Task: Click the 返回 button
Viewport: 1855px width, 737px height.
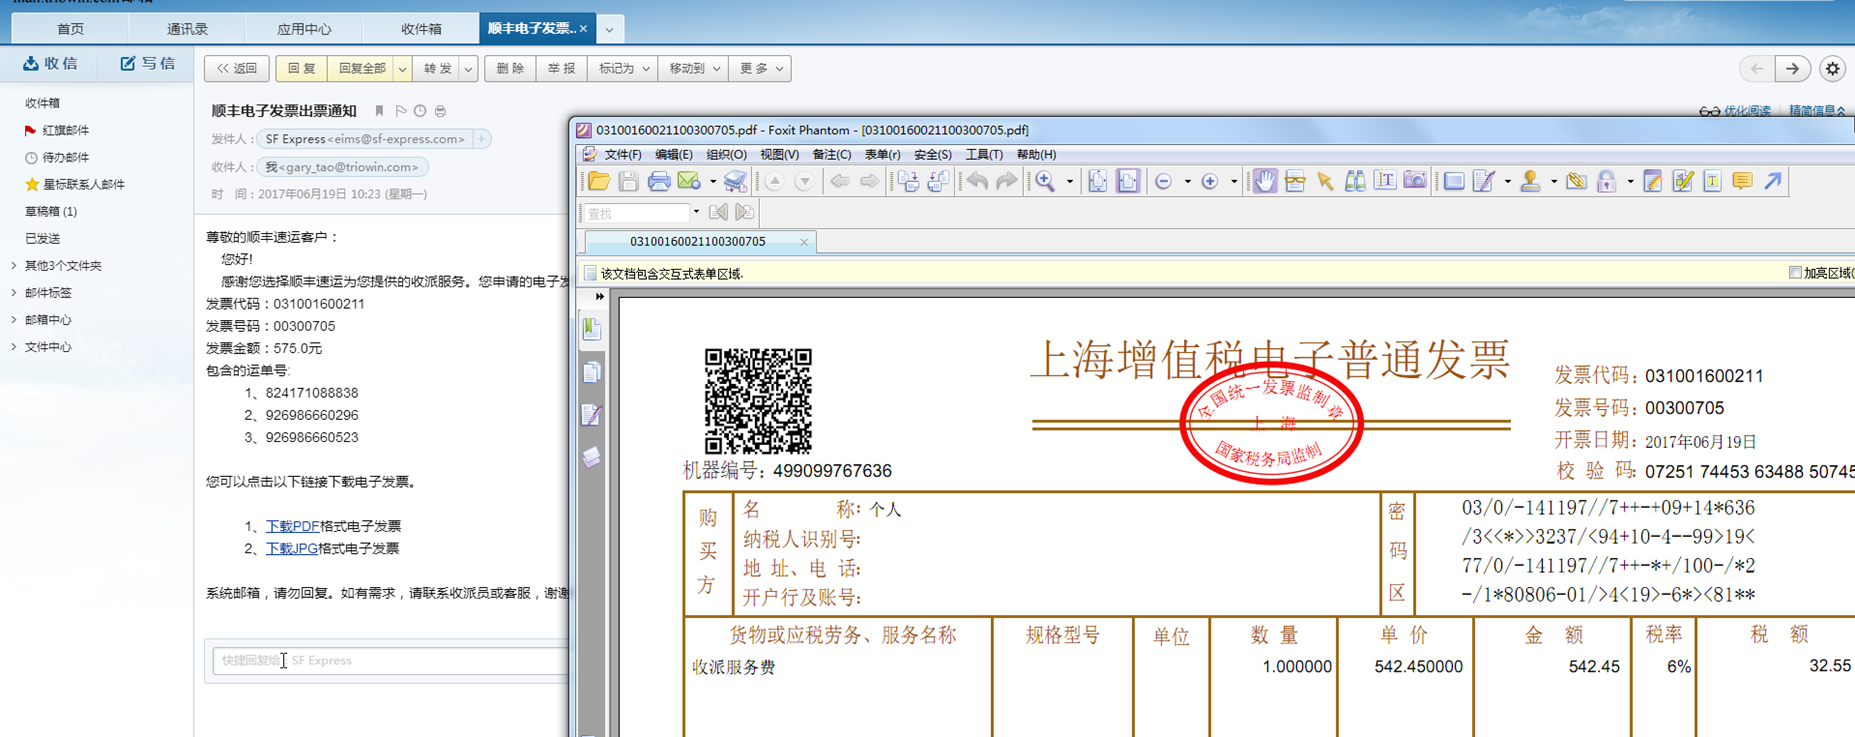Action: point(237,69)
